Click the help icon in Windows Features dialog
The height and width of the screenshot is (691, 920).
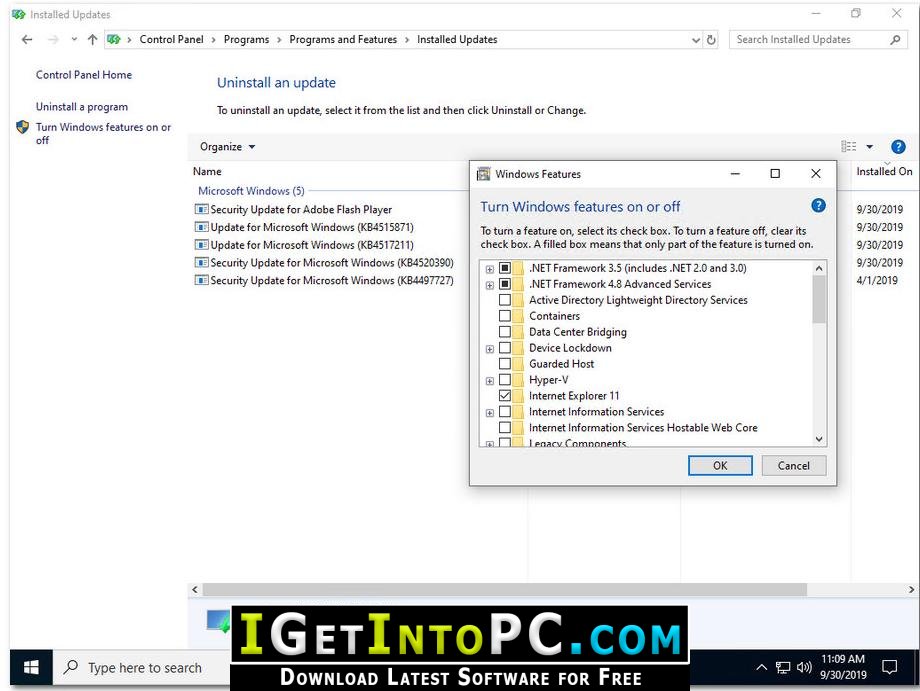818,205
